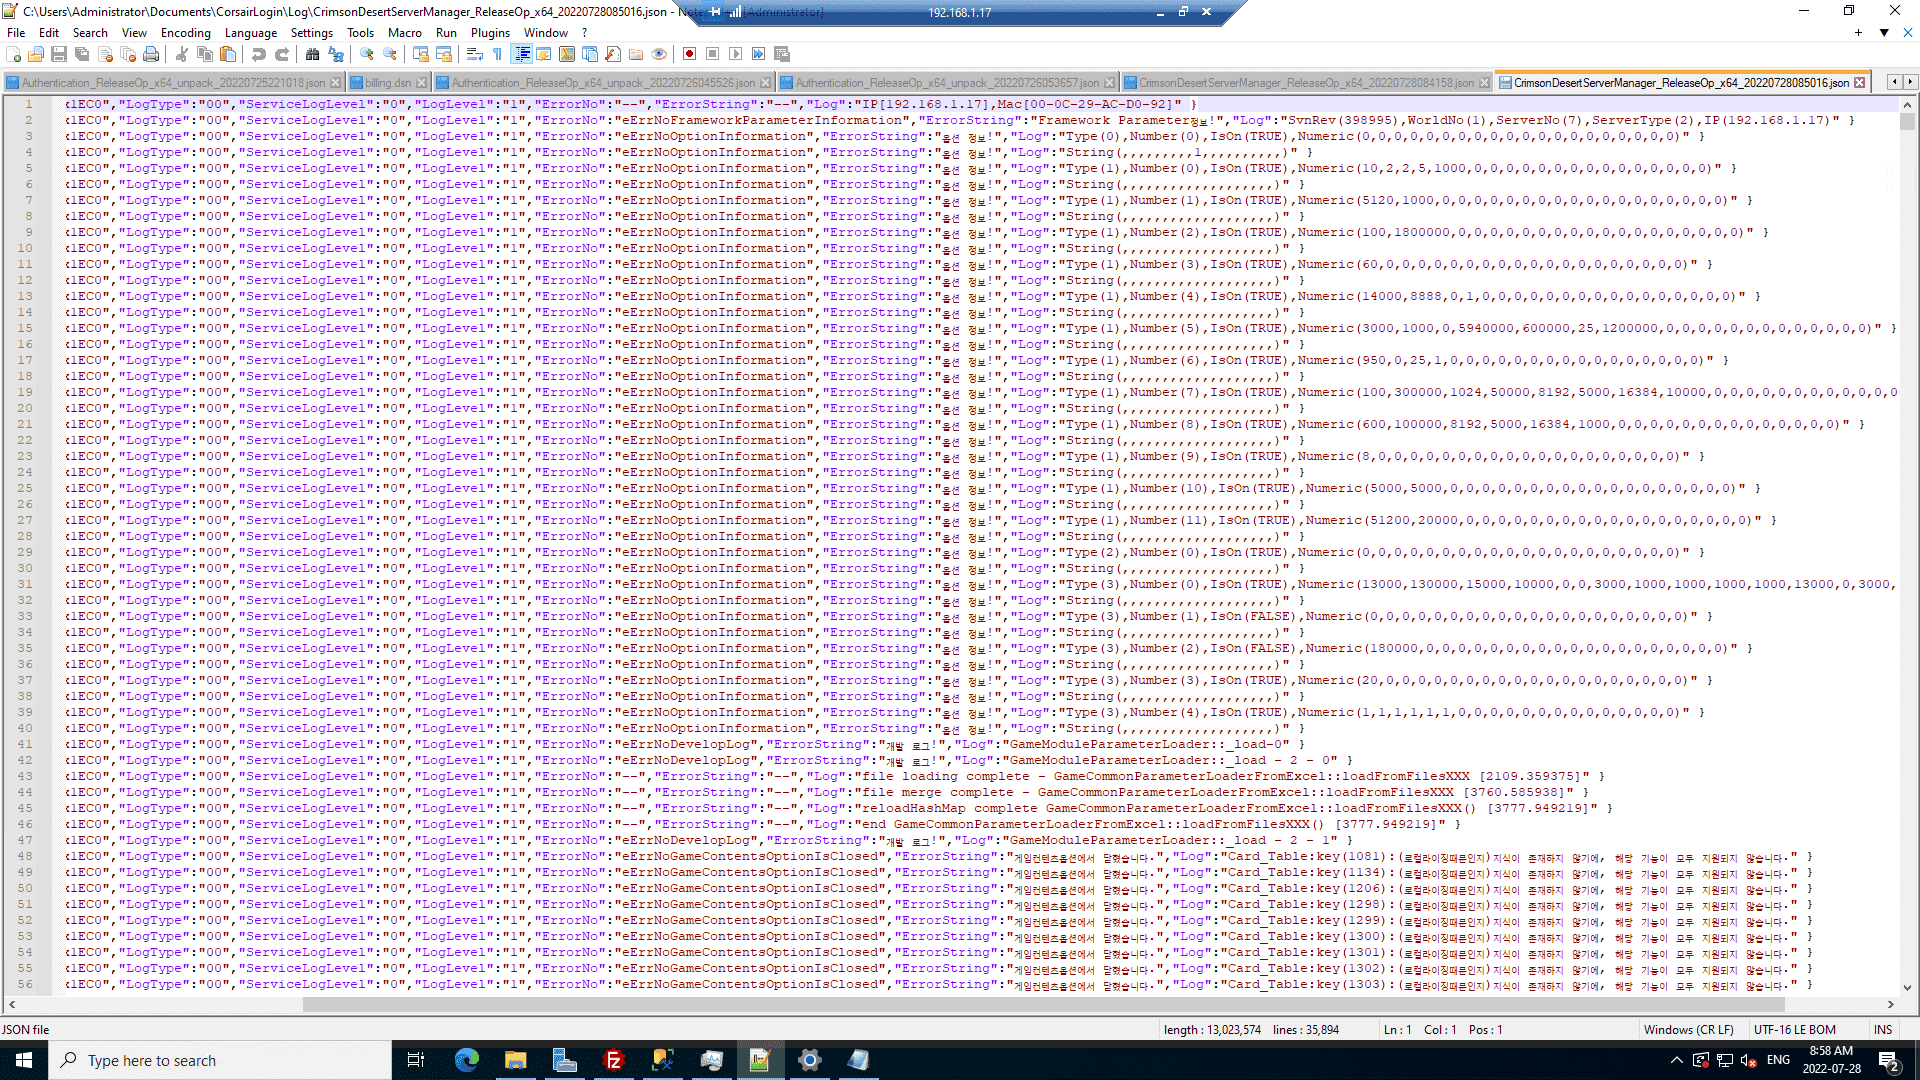Screen dimensions: 1920x1080
Task: Toggle synchronize horizontal scrolling icon
Action: pos(444,54)
